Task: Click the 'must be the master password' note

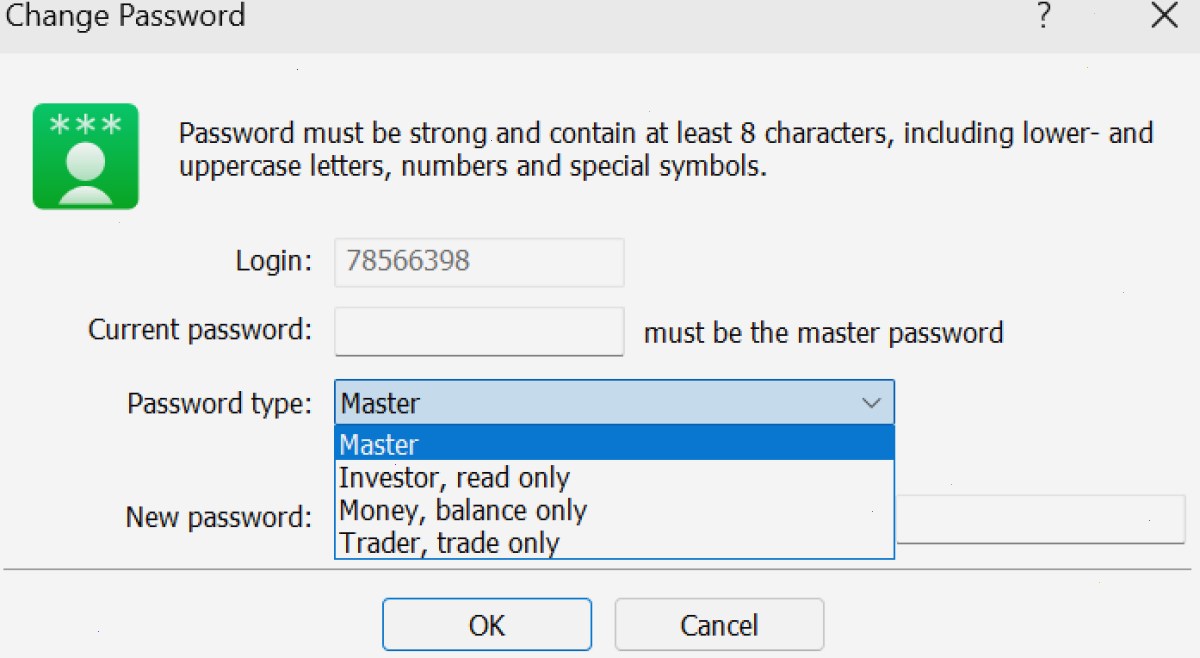Action: (x=823, y=333)
